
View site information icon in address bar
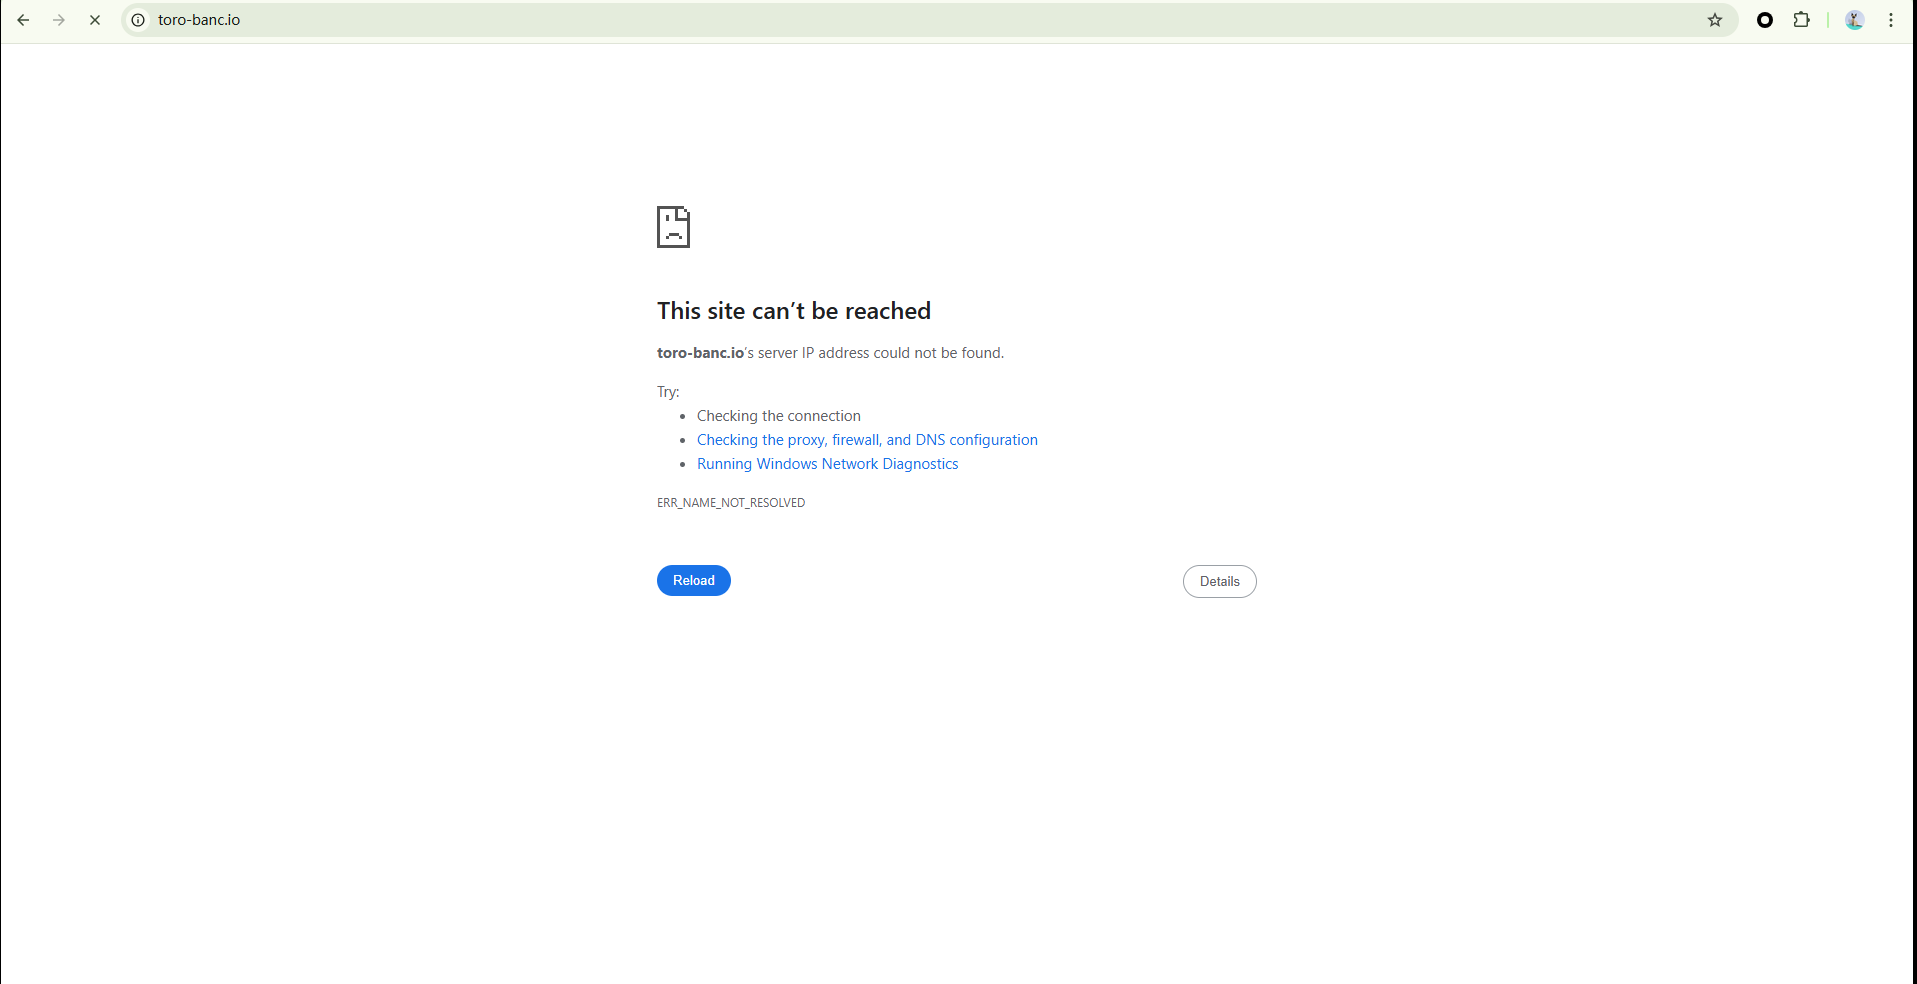point(139,20)
